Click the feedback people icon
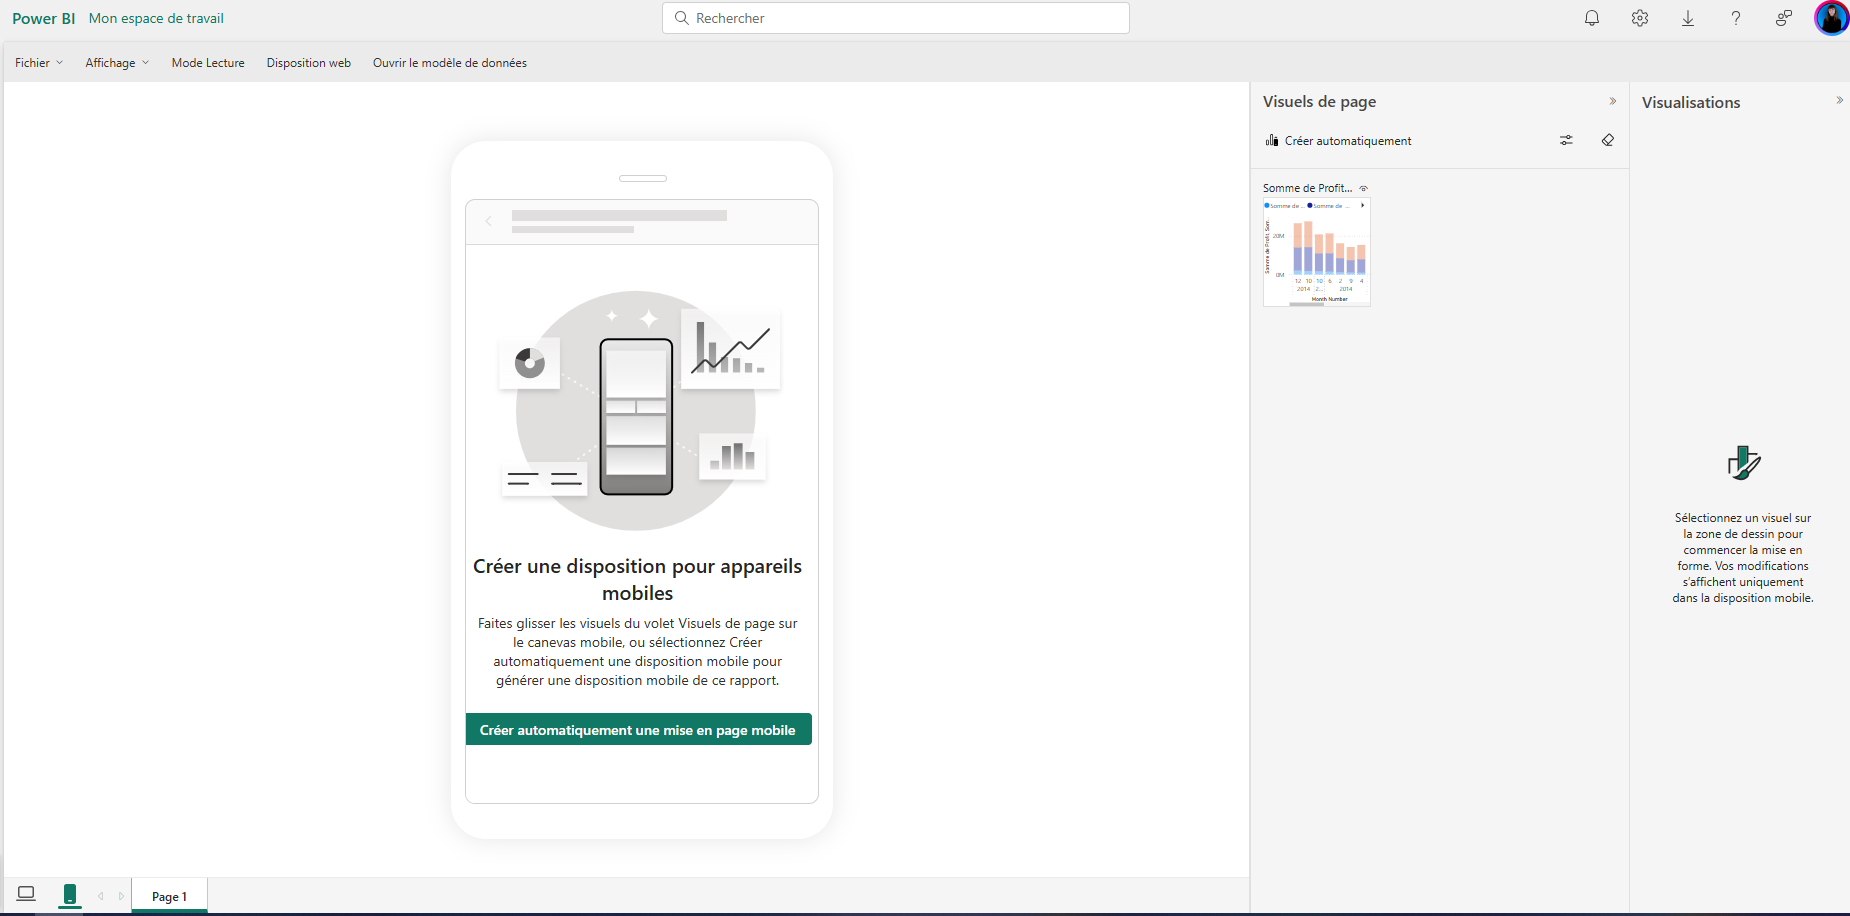 pyautogui.click(x=1784, y=18)
